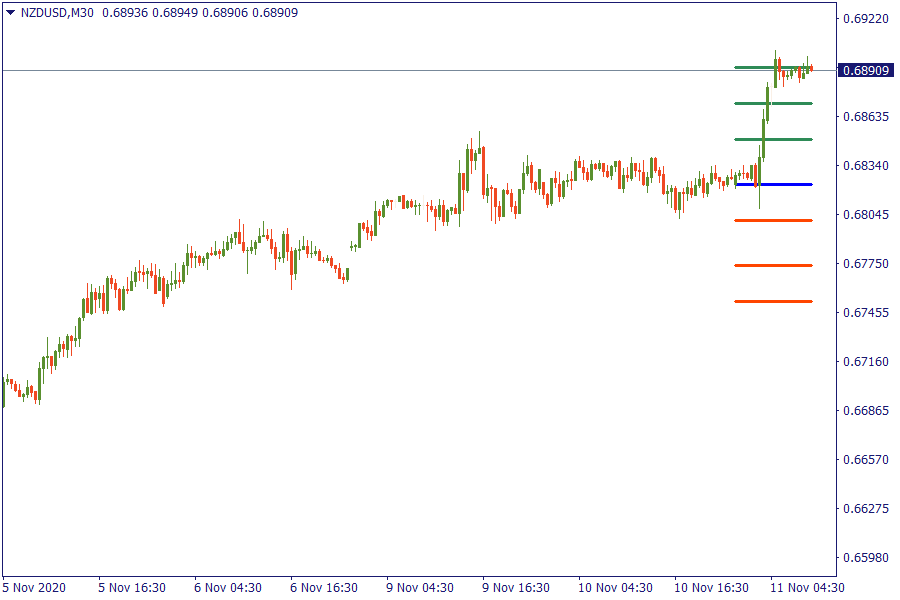Click the 0.69220 price axis label

(865, 19)
